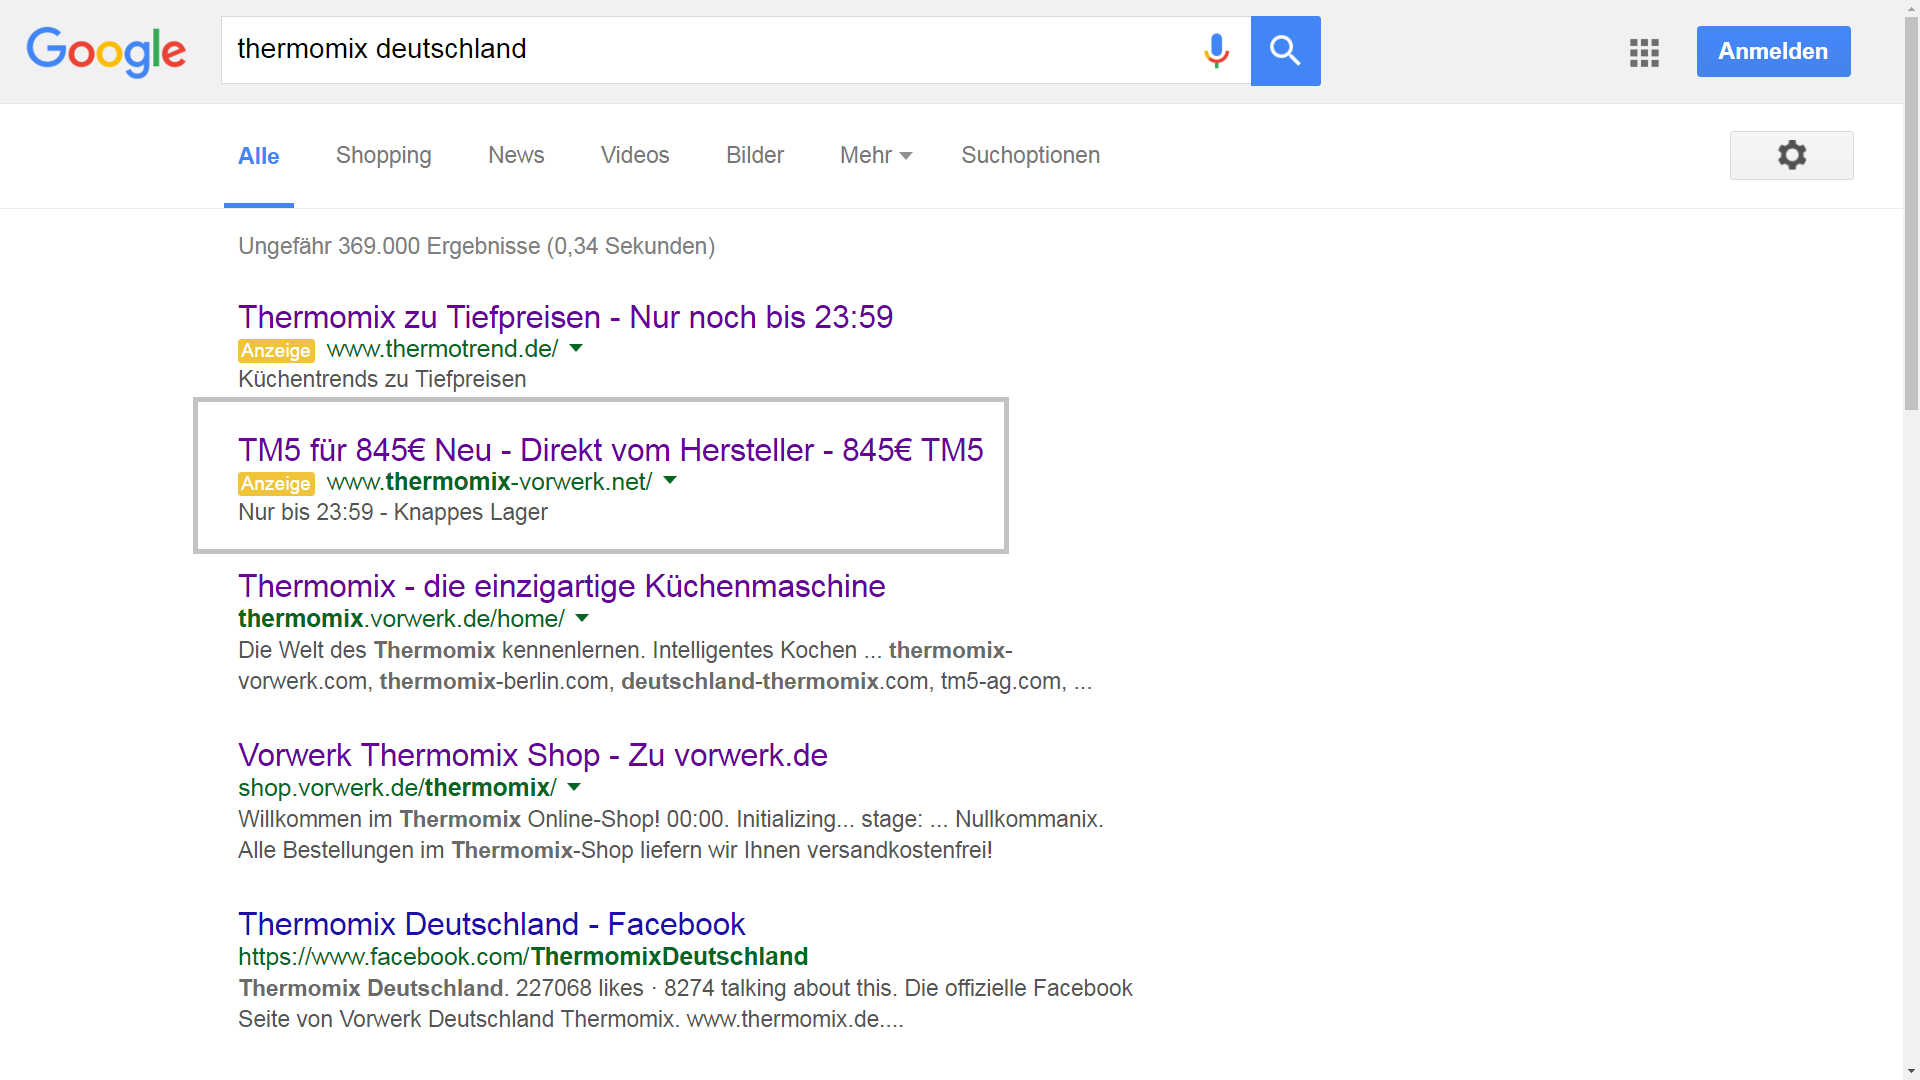Click 'Ungefähr 369.000 Ergebnisse' result stats
Screen dimensions: 1920x1080
tap(477, 246)
